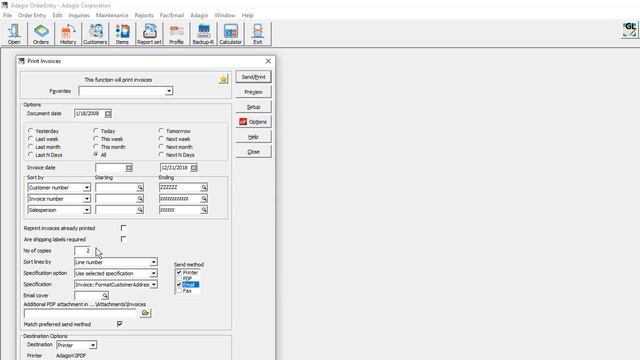Expand the Destination dropdown
Image resolution: width=640 pixels, height=360 pixels.
tap(93, 345)
